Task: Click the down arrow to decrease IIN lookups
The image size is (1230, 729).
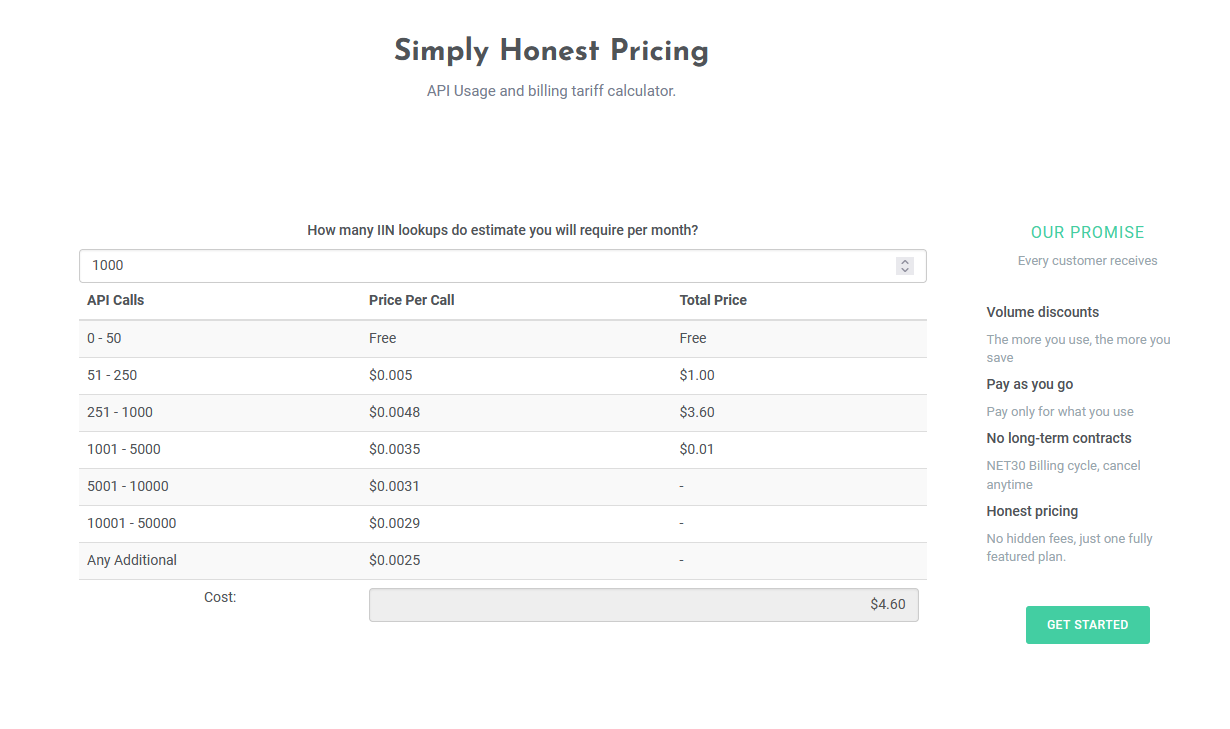Action: click(905, 270)
